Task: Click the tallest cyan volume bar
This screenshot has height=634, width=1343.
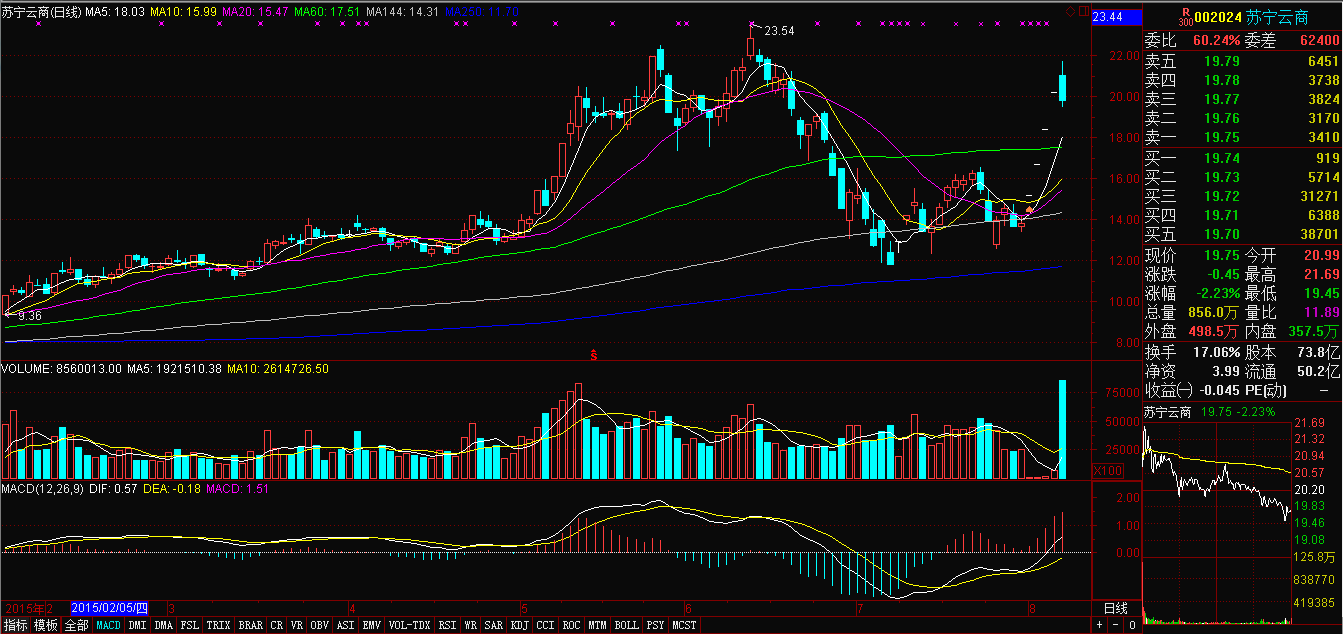Action: coord(1062,429)
